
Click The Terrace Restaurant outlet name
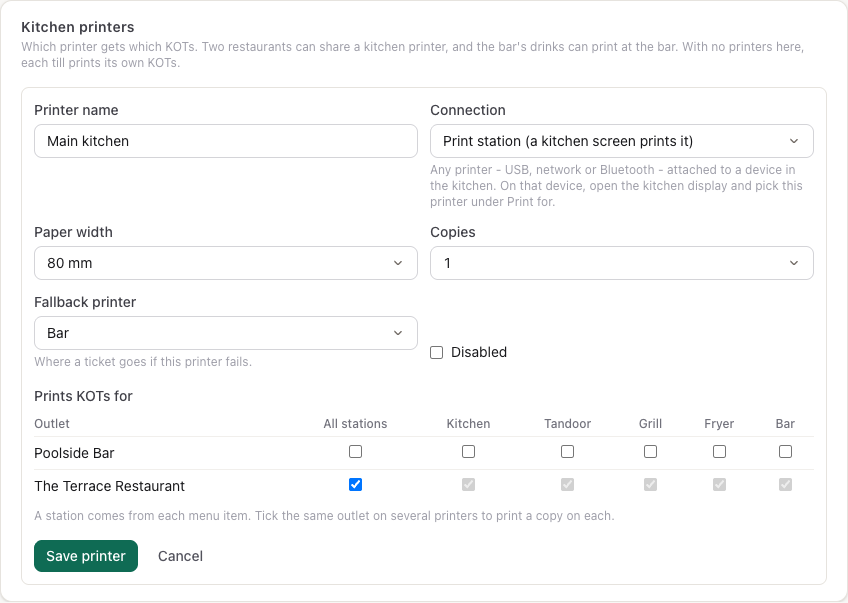point(109,486)
